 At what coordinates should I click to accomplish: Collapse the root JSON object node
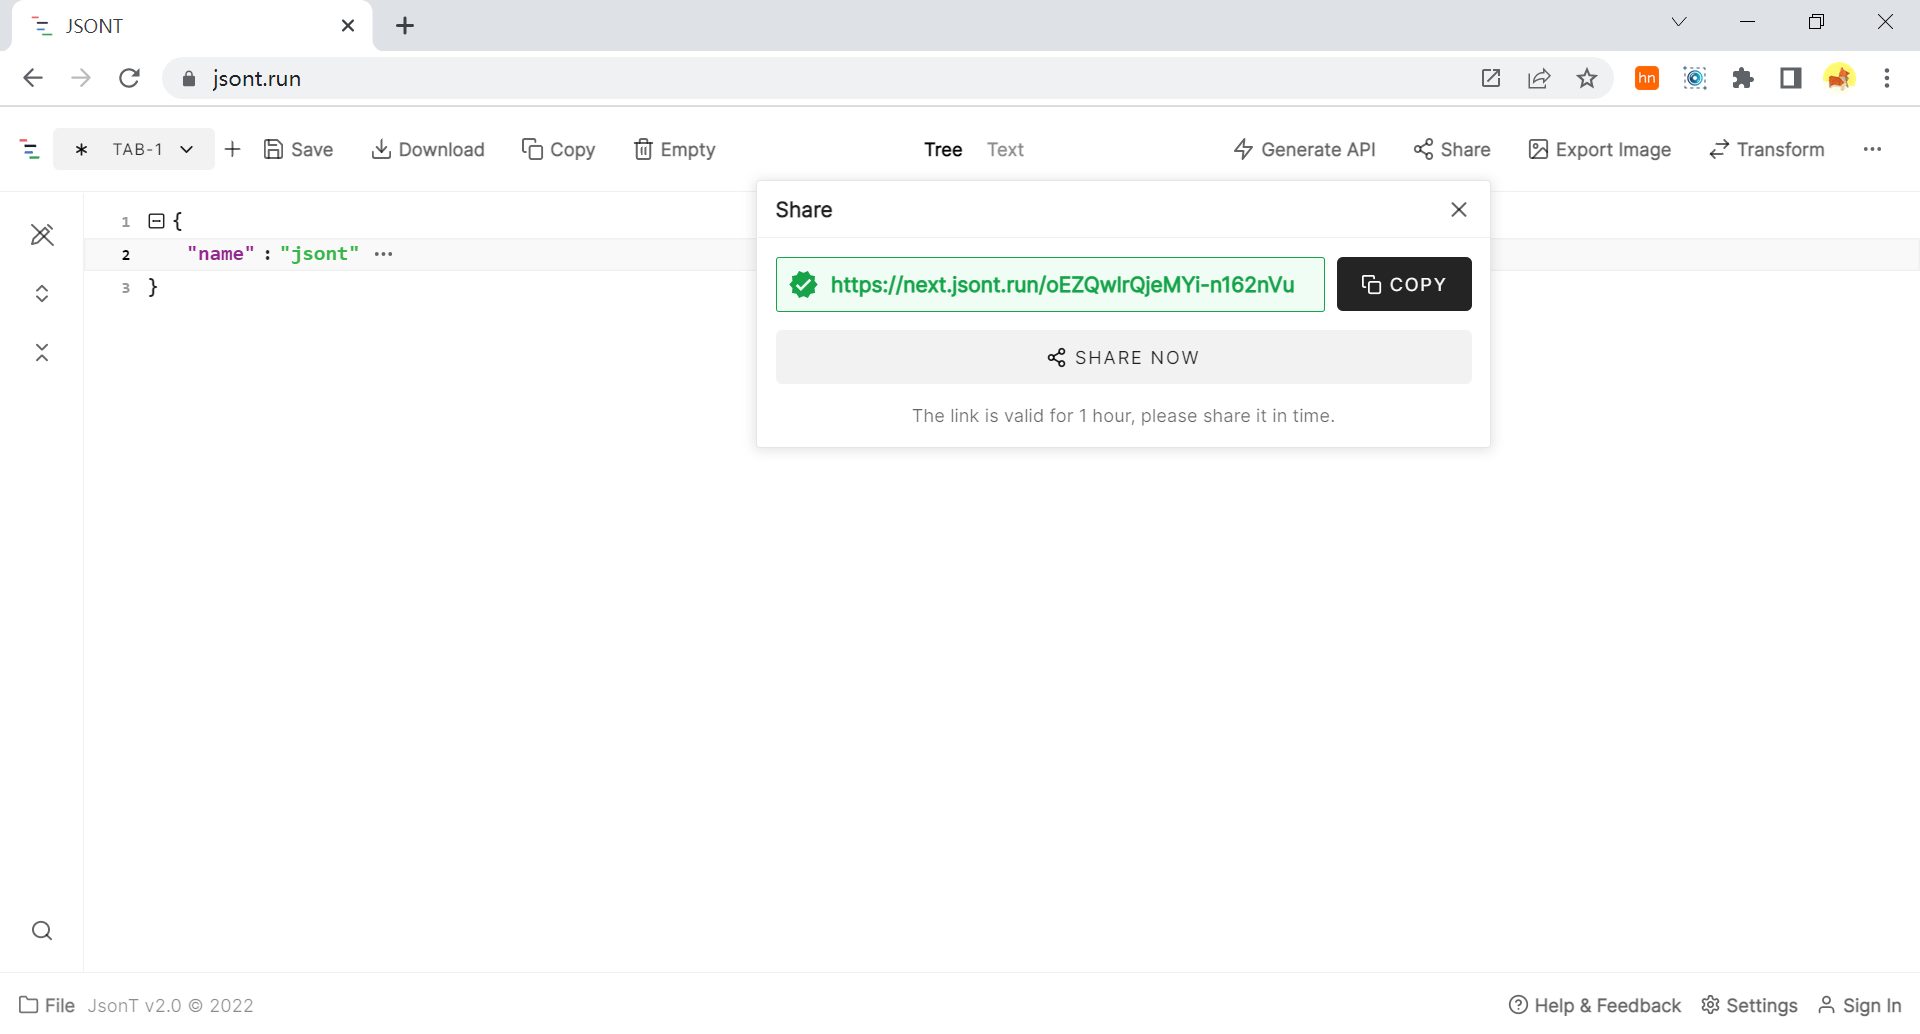click(x=156, y=221)
